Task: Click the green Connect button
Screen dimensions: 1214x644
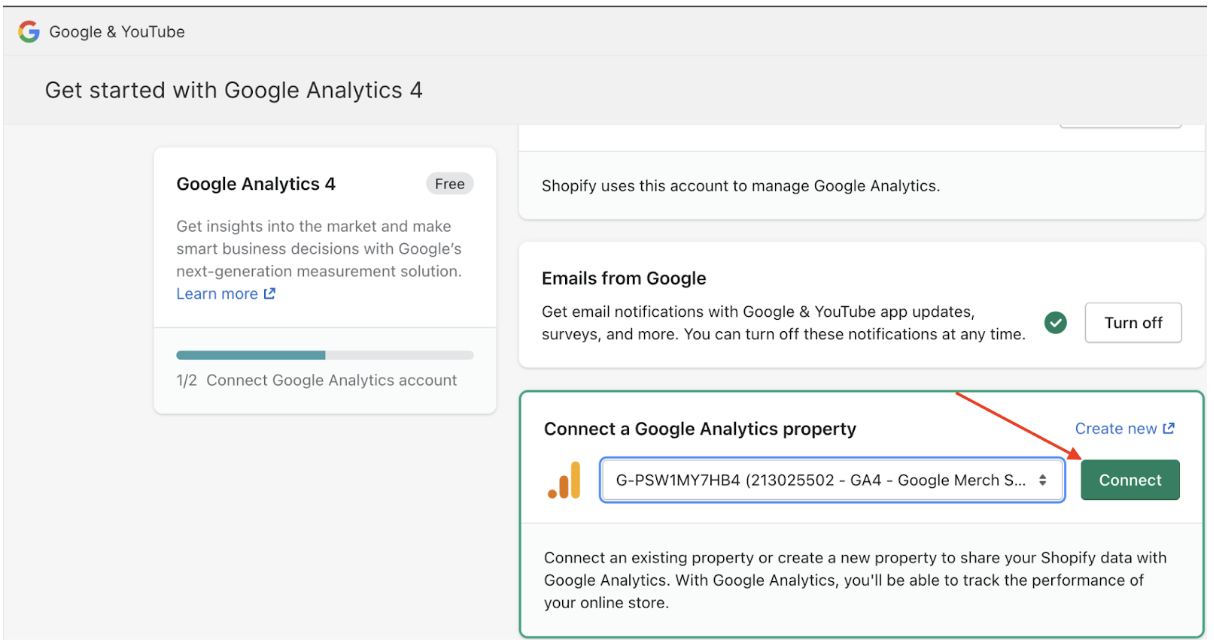Action: [1130, 480]
